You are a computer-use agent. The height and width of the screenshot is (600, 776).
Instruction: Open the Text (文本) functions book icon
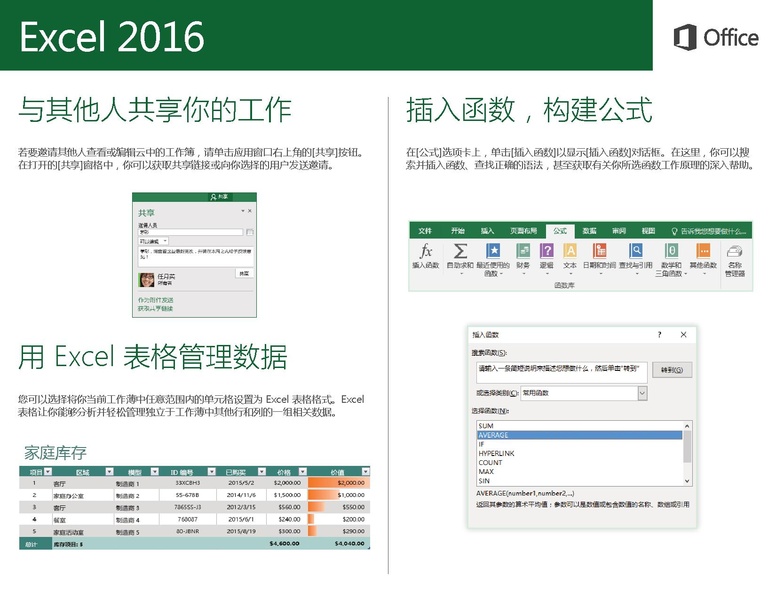coord(570,251)
